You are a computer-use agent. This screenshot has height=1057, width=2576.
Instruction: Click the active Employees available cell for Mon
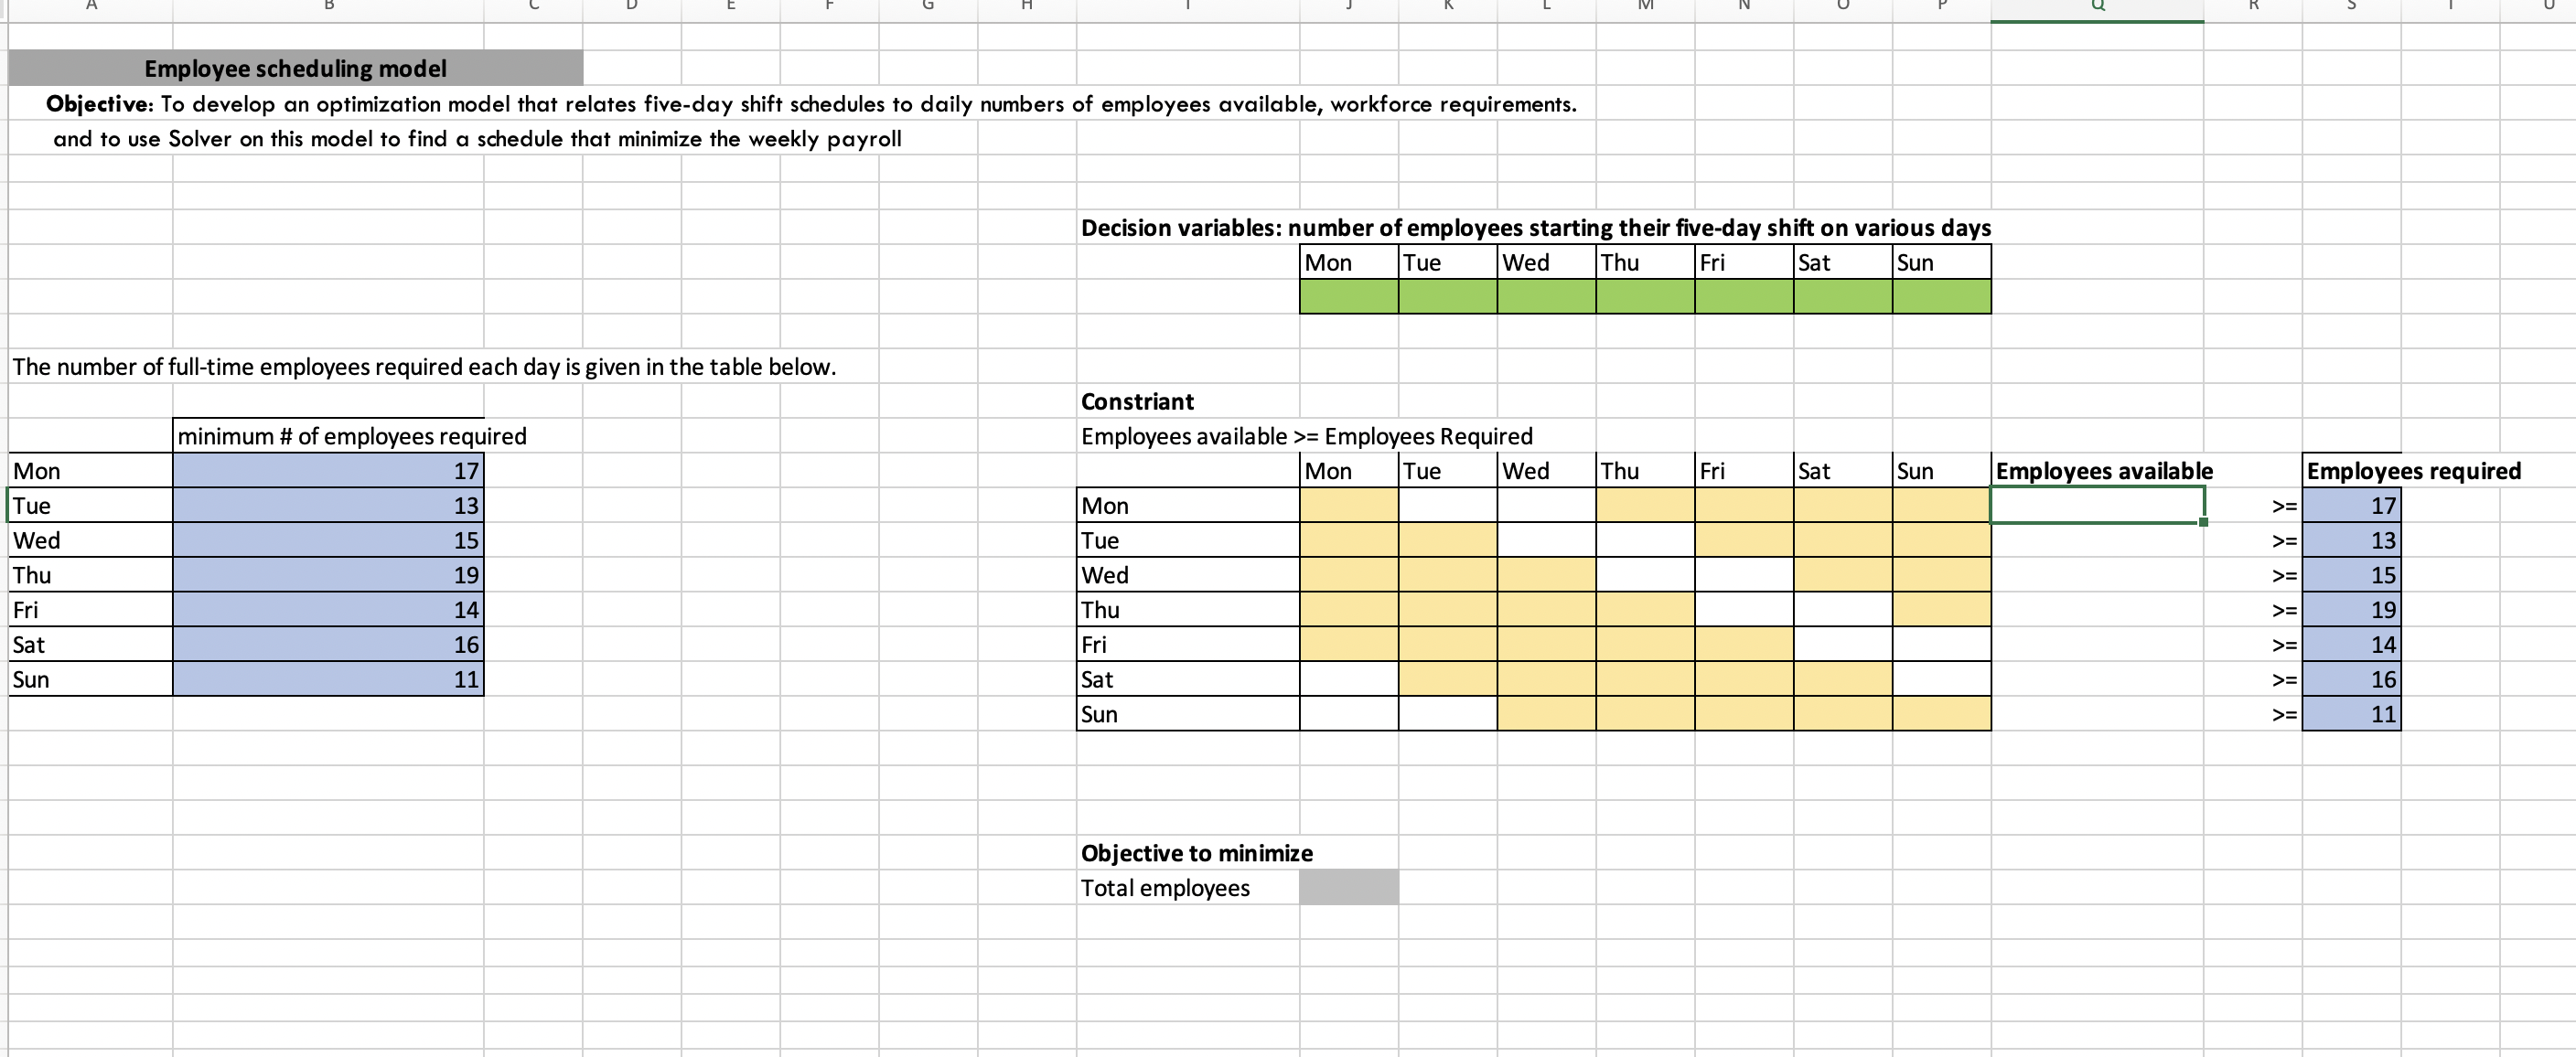click(x=2097, y=505)
